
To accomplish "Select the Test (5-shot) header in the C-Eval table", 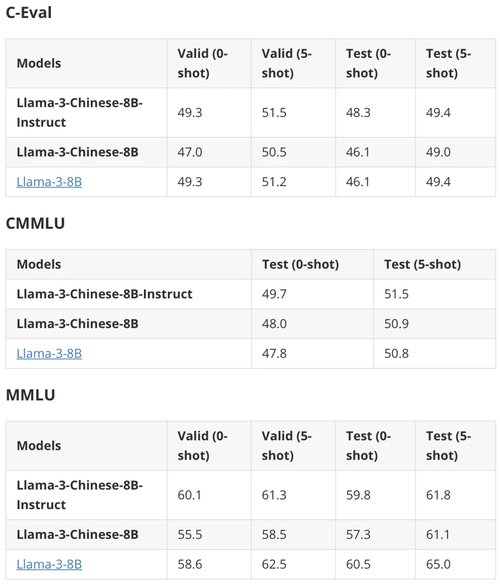I will (449, 63).
